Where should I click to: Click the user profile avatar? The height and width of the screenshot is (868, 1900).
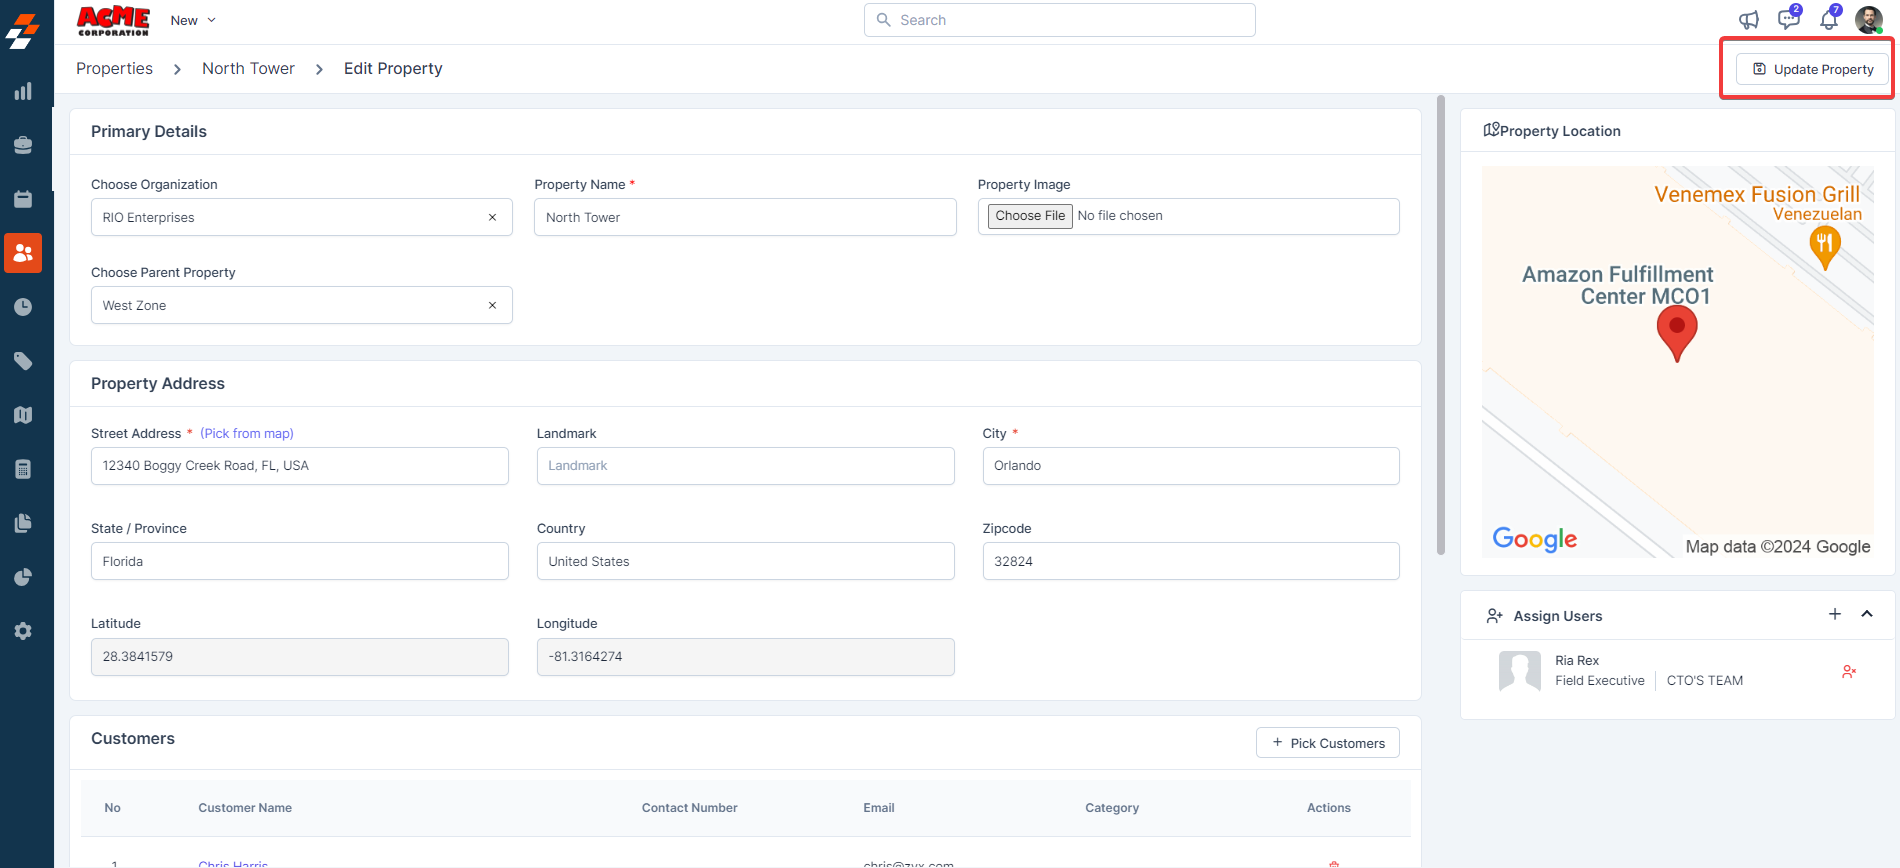[1868, 20]
